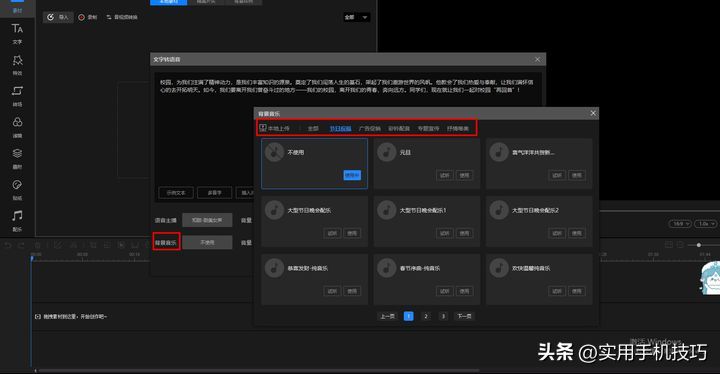Jump to page 2 of music list
Screen dimensions: 720x374
(x=426, y=316)
